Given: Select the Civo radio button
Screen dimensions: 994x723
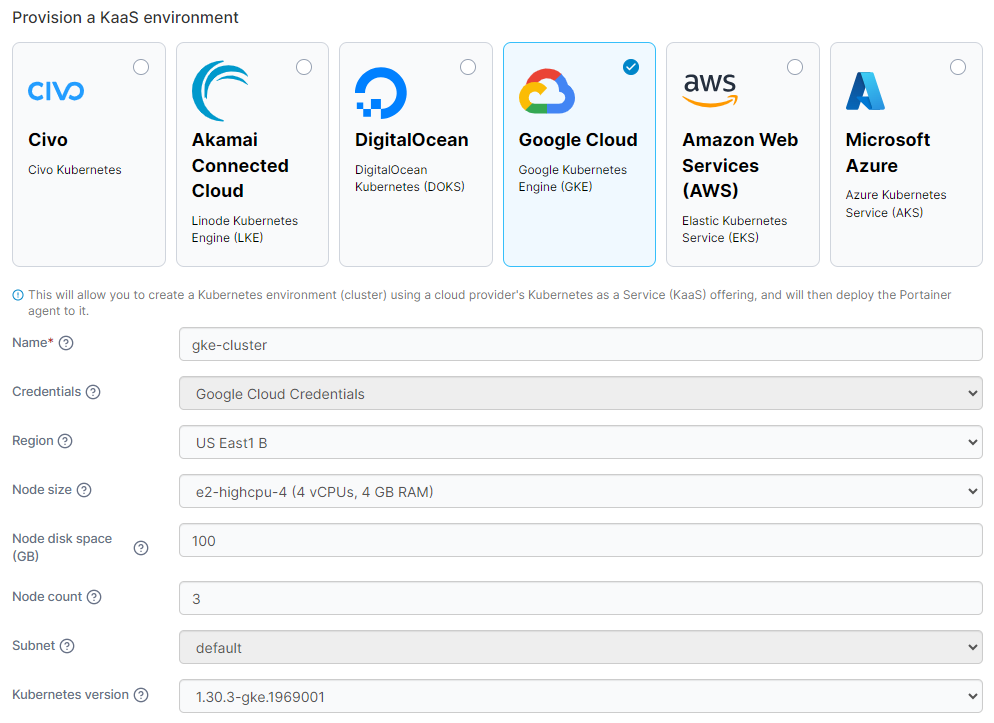Looking at the screenshot, I should [141, 67].
